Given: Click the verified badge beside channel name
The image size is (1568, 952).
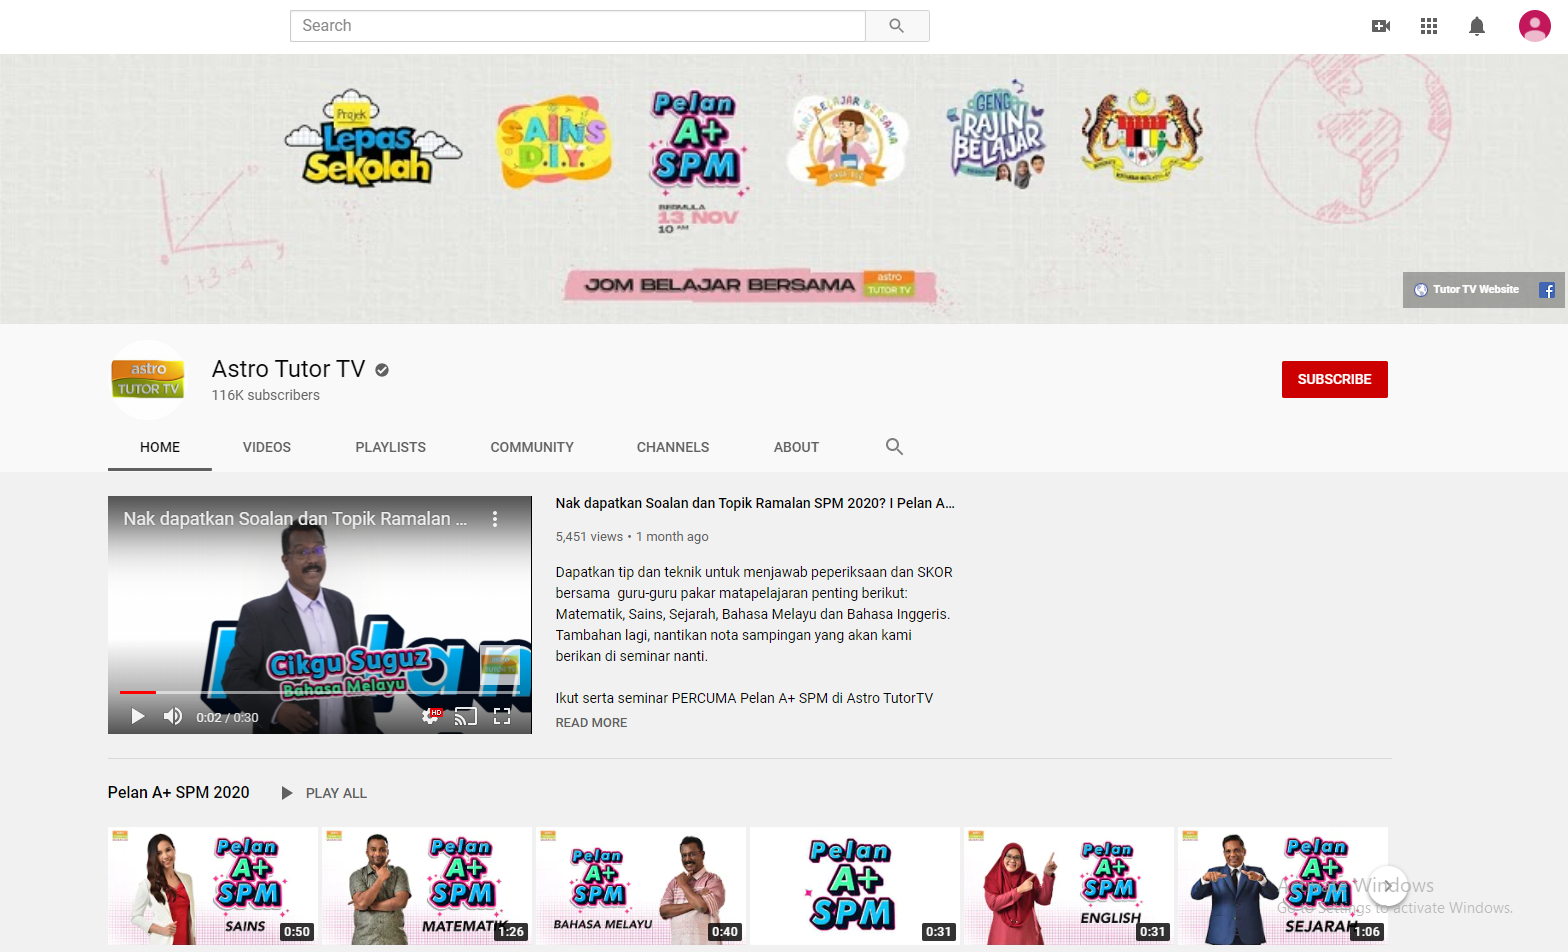Looking at the screenshot, I should click(382, 370).
